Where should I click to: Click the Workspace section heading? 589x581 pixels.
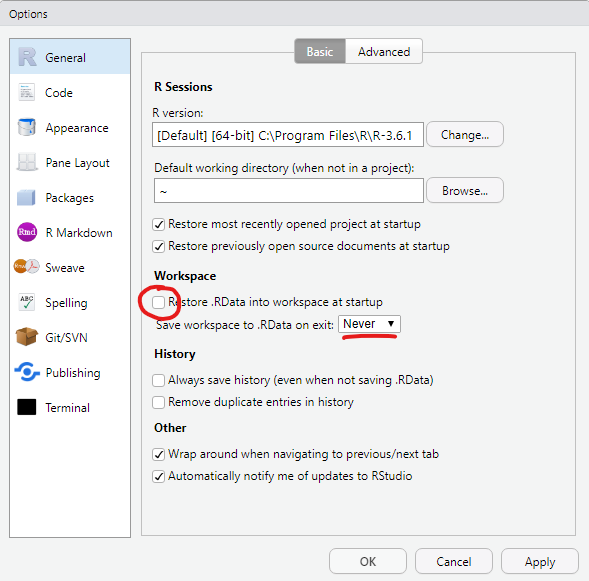coord(185,276)
